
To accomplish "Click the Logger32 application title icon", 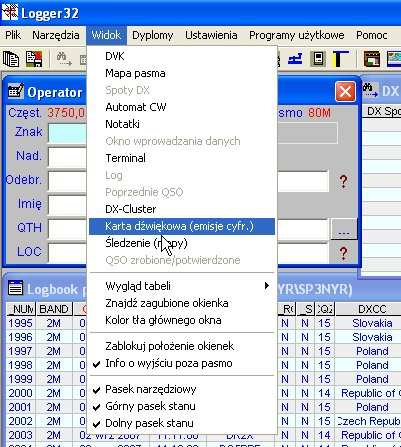I will 9,13.
